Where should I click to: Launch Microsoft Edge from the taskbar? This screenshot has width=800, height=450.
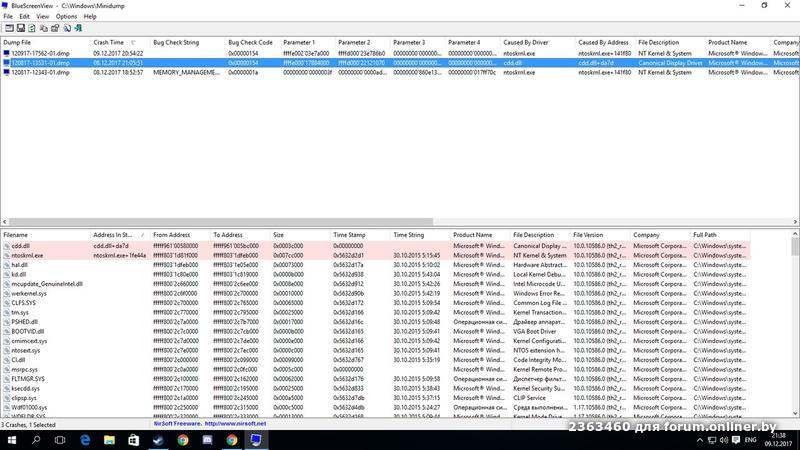[x=84, y=439]
